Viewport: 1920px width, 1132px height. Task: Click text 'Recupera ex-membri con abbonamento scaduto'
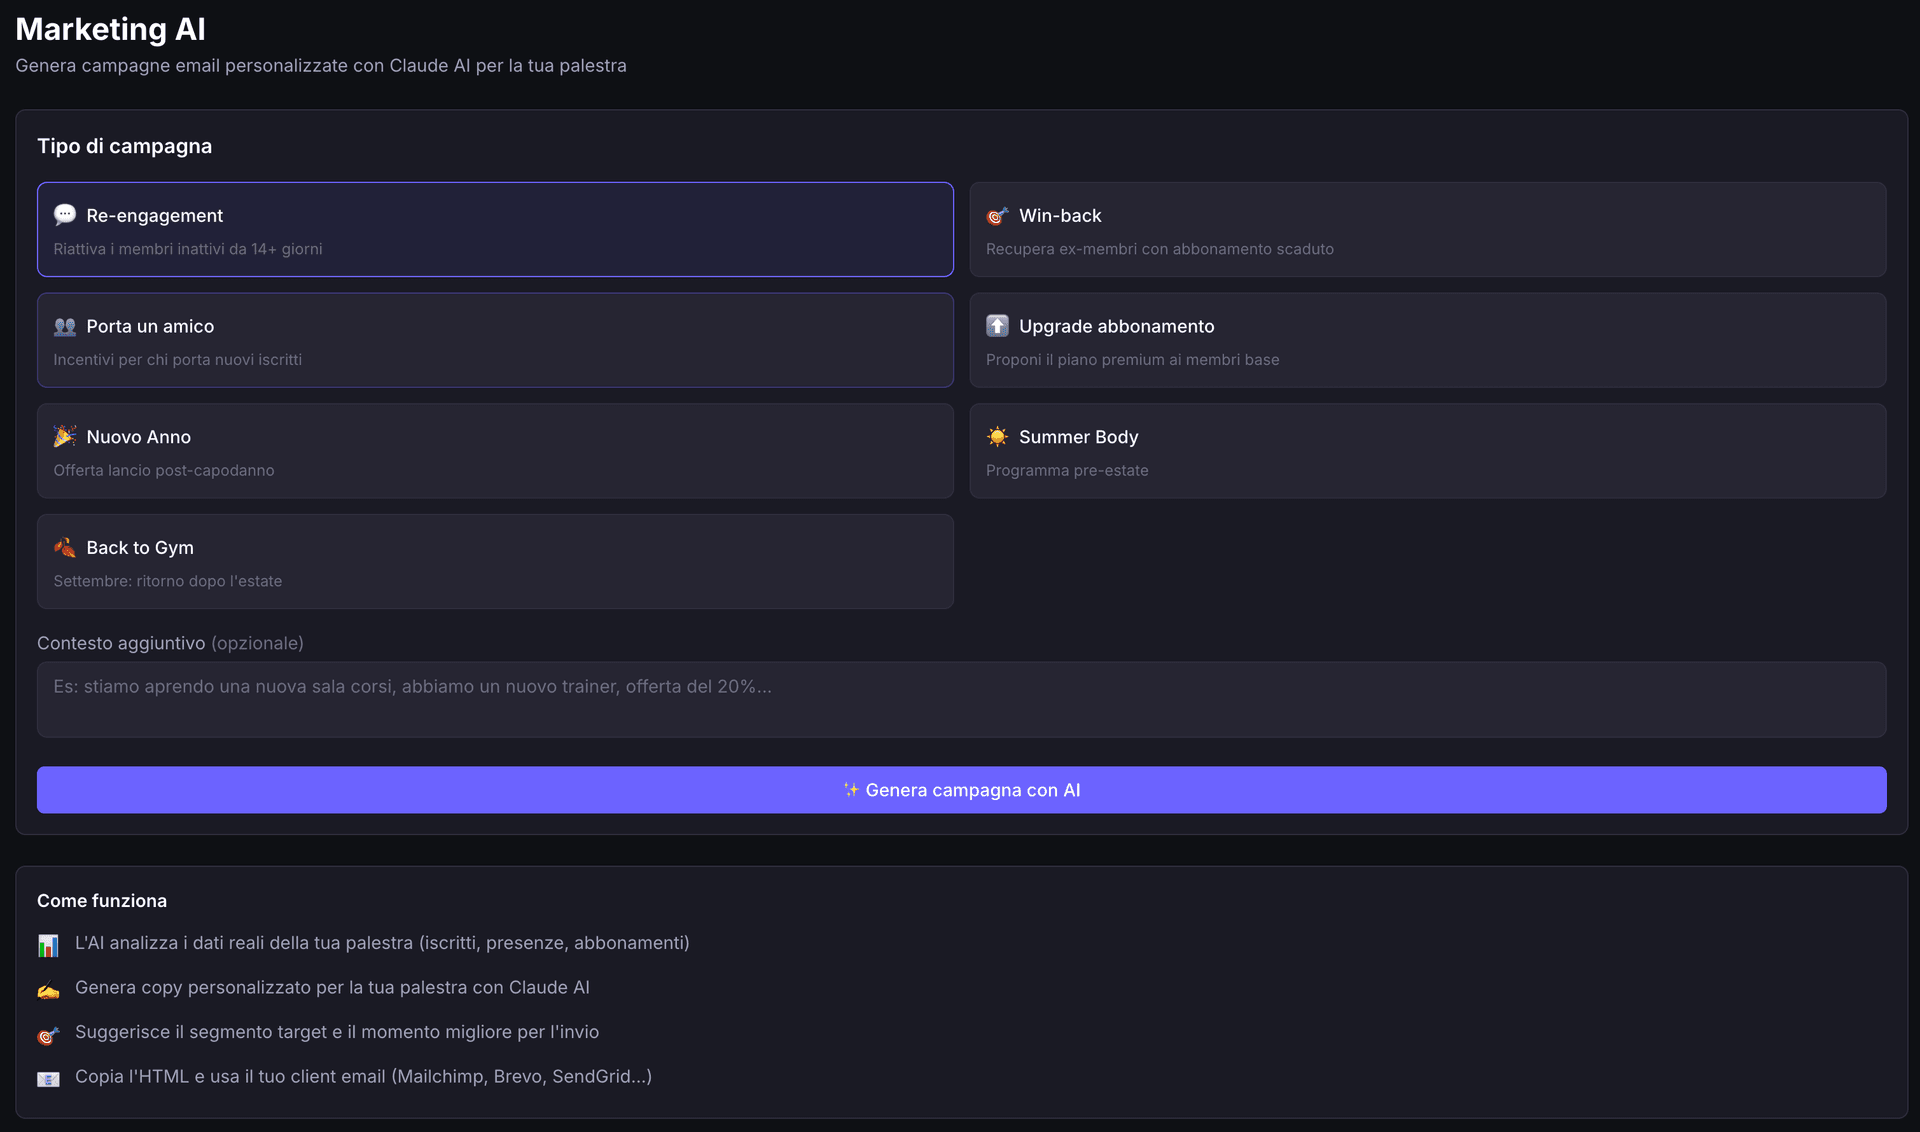[x=1160, y=249]
